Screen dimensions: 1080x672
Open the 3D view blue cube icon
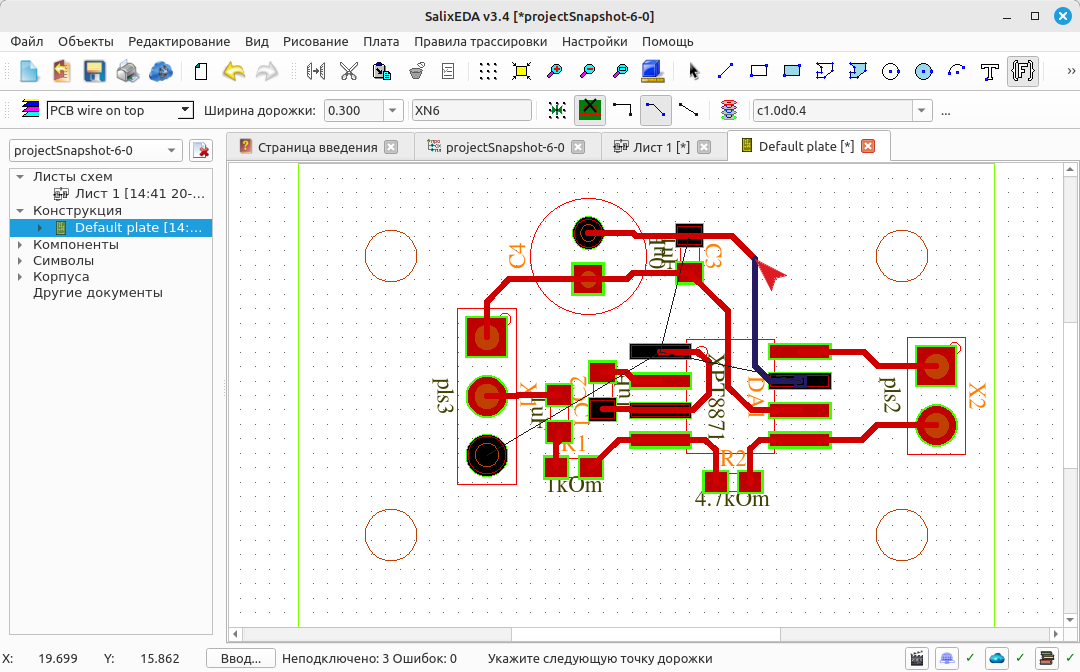tap(652, 71)
